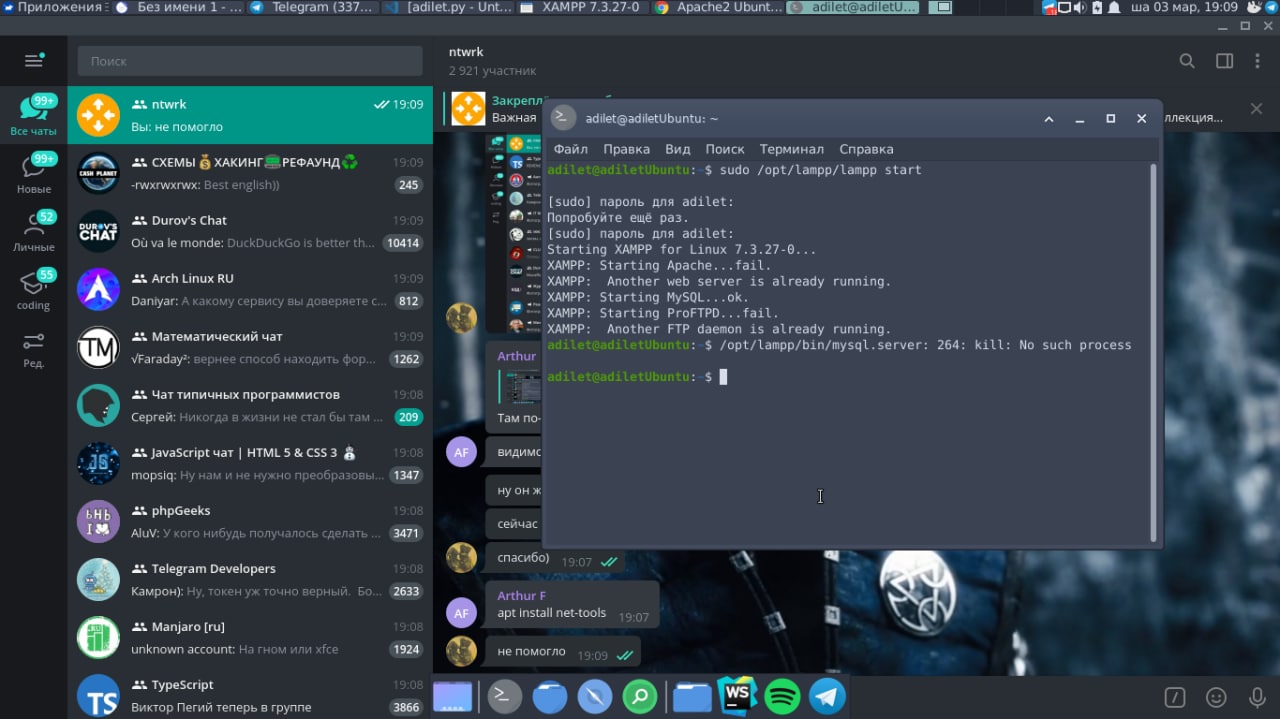Viewport: 1280px width, 719px height.
Task: Toggle the Telegram right info sidebar
Action: click(x=1224, y=61)
